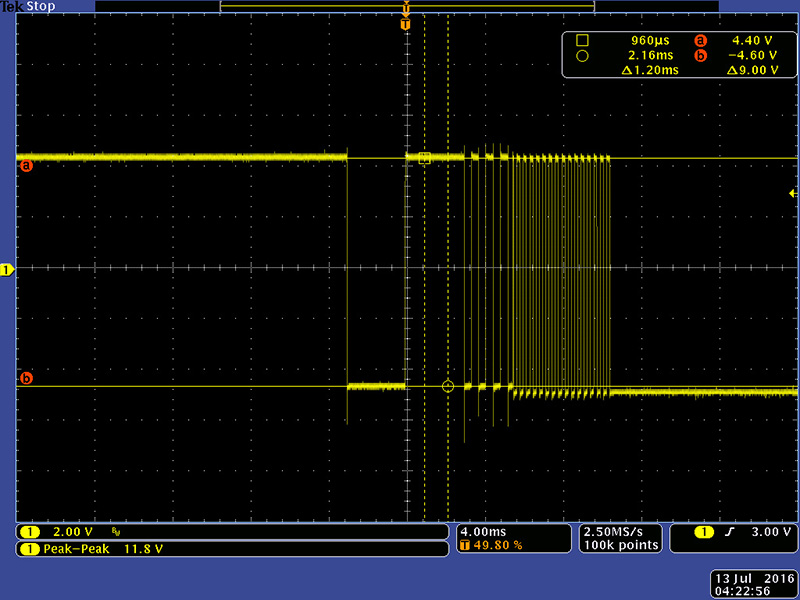Click square vertical cursor marker on waveform
This screenshot has width=800, height=600.
tap(424, 158)
